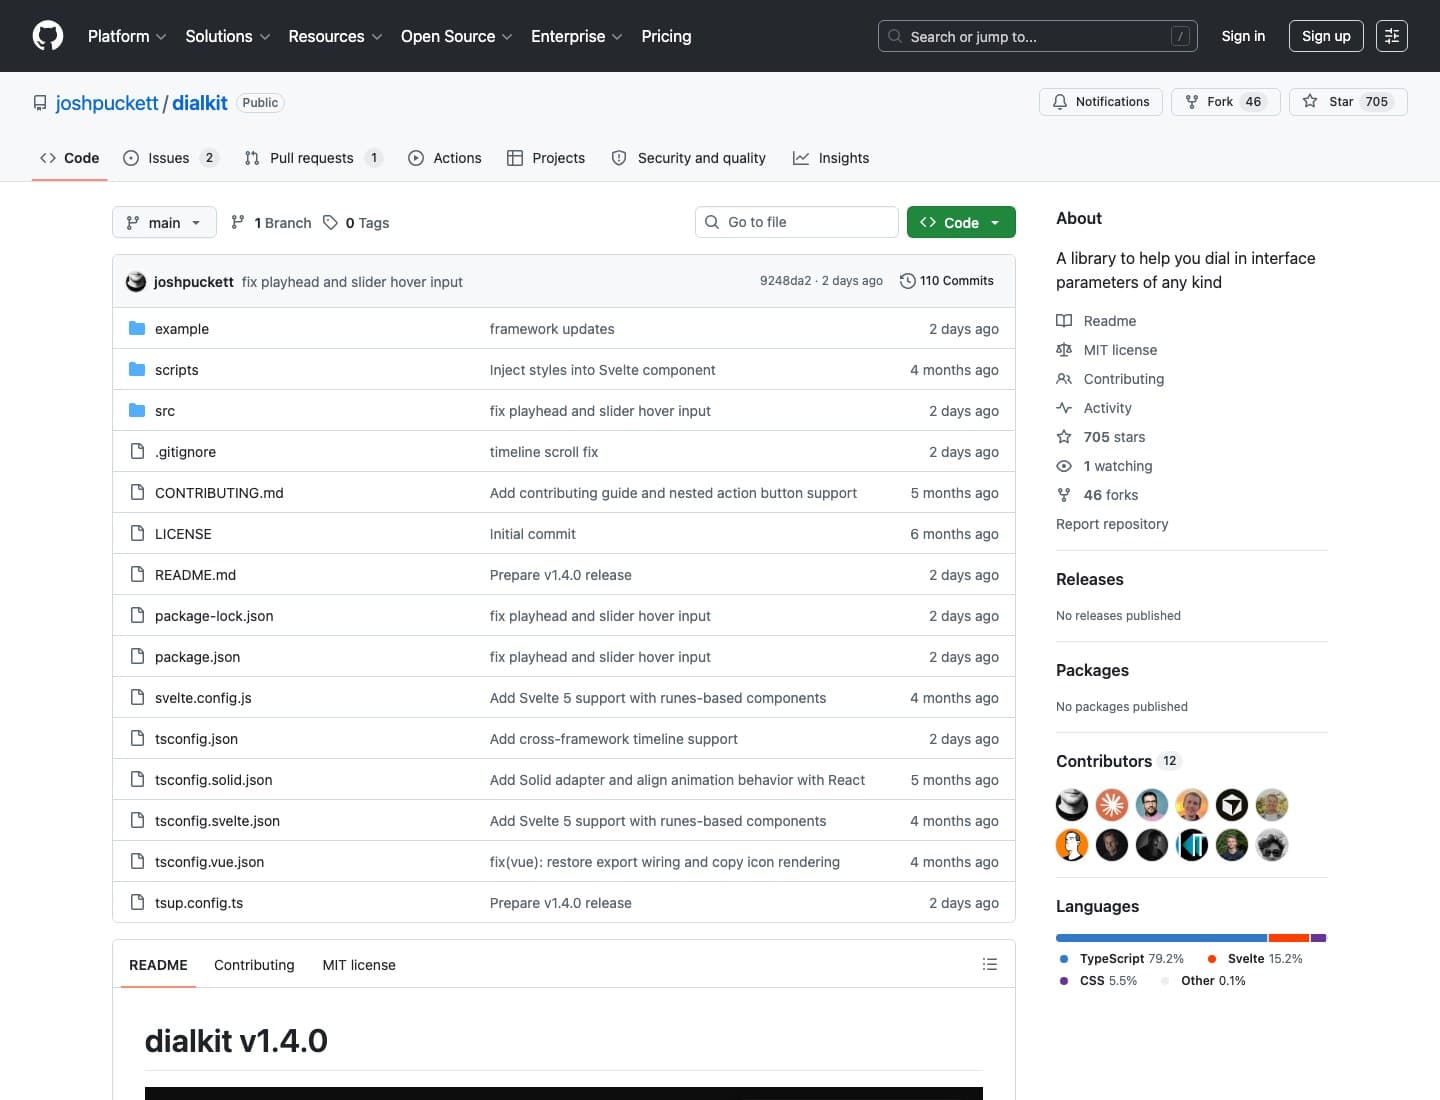This screenshot has height=1100, width=1440.
Task: Click the tag icon beside 0 Tags
Action: pyautogui.click(x=331, y=222)
